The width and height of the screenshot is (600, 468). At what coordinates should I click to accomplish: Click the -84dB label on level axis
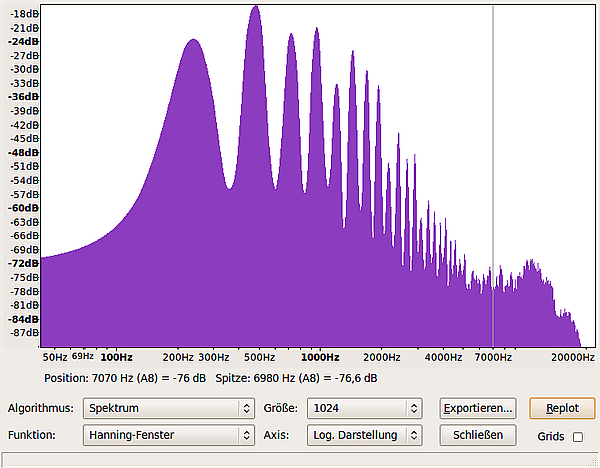[x=24, y=319]
